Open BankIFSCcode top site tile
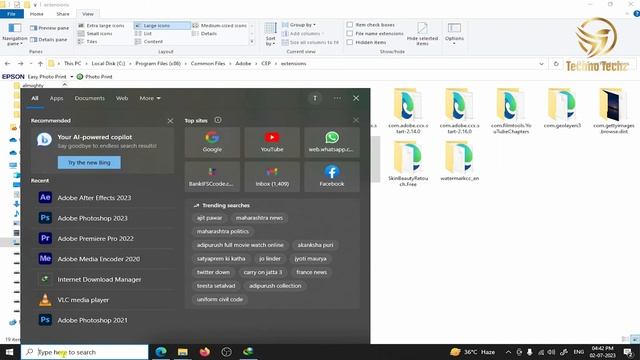This screenshot has height=360, width=640. pos(212,177)
